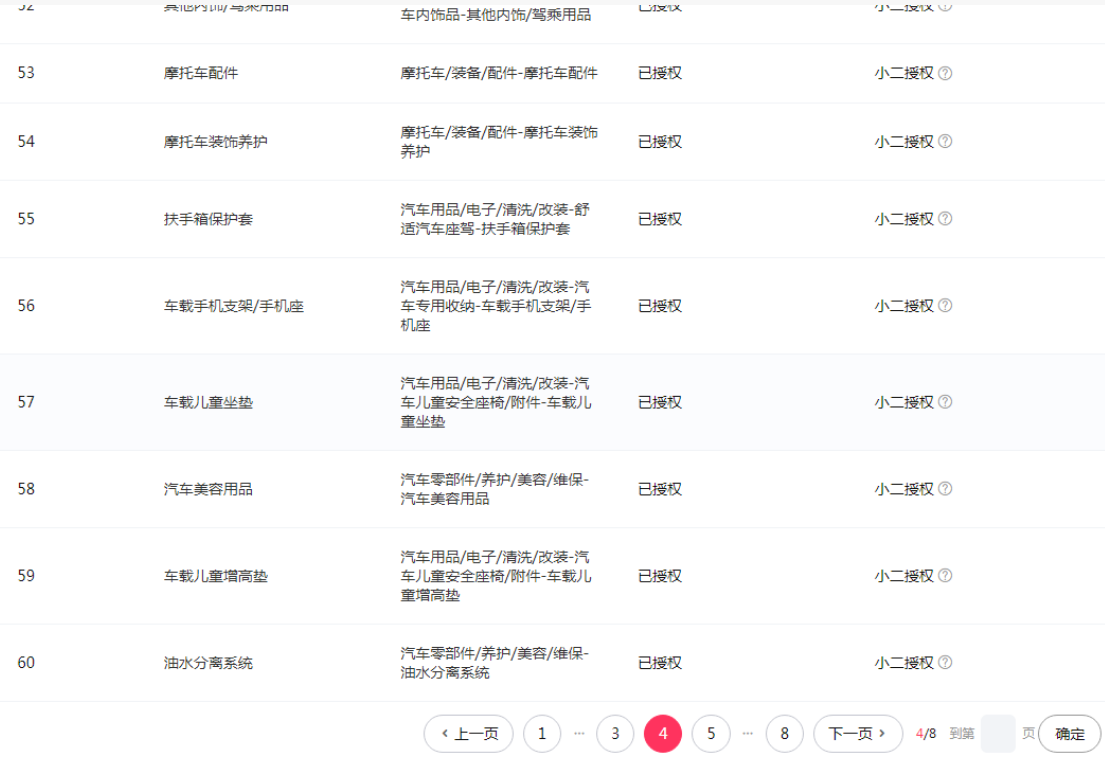Click help icon beside 小二授权 in row 53
1105x758 pixels.
945,73
